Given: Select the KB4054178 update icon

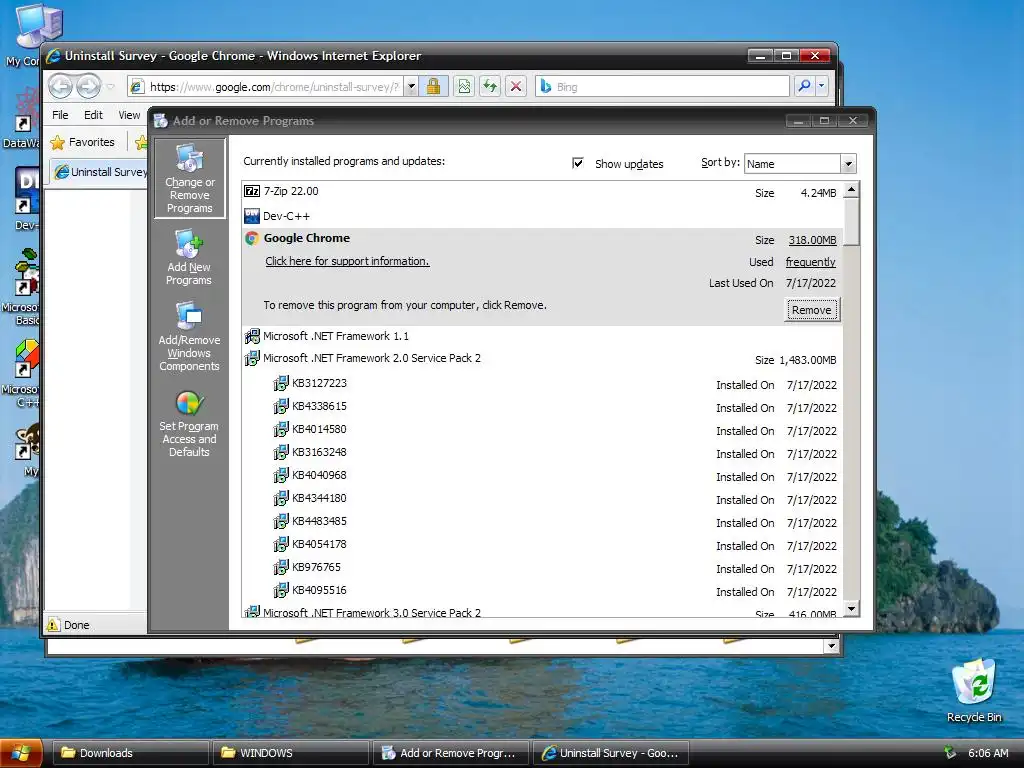Looking at the screenshot, I should (281, 544).
